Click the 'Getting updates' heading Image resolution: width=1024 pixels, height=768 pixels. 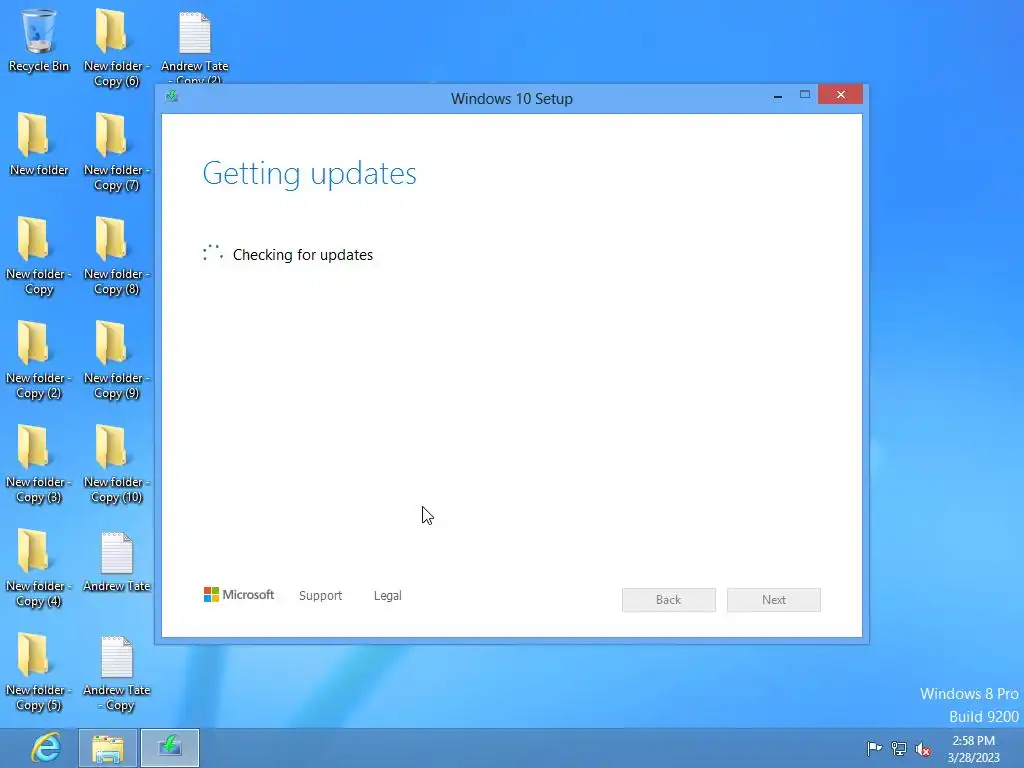click(x=310, y=174)
